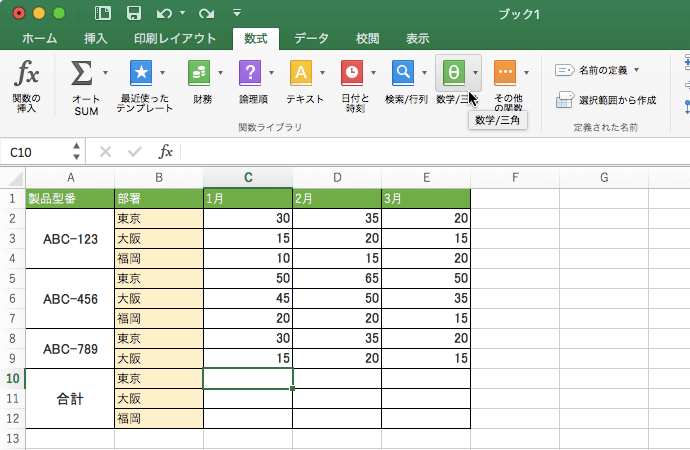
Task: Click the Name Box stepper arrows
Action: [76, 151]
